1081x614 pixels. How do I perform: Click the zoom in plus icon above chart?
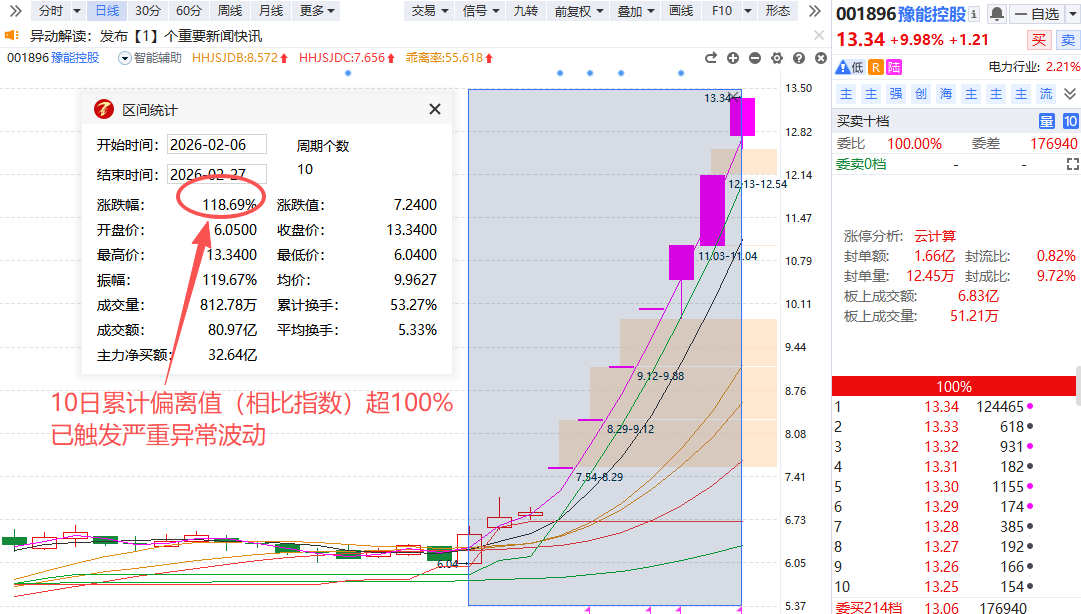(x=733, y=58)
